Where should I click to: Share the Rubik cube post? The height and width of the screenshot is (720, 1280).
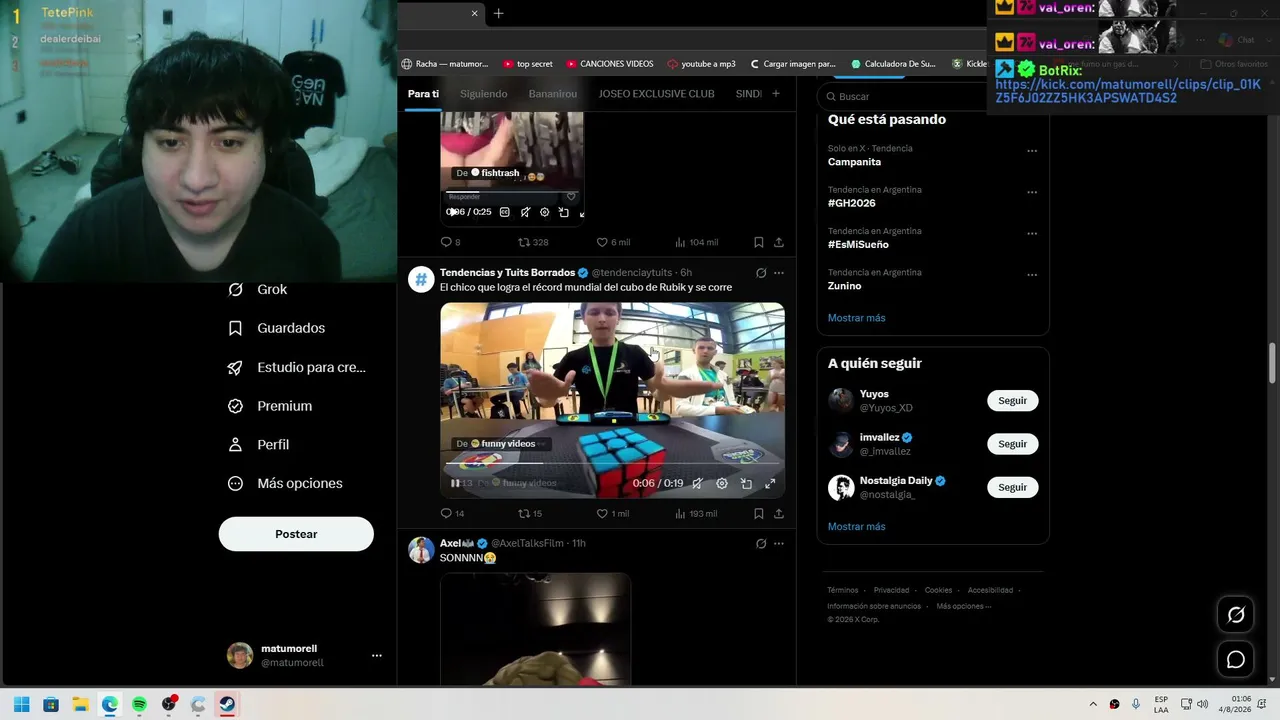pyautogui.click(x=779, y=514)
